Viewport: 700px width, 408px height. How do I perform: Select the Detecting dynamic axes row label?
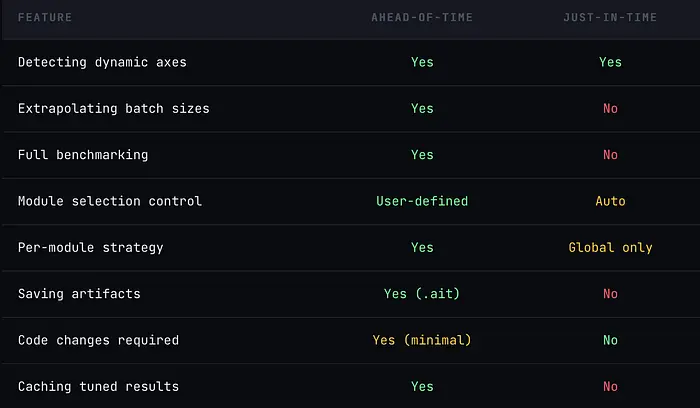coord(102,62)
